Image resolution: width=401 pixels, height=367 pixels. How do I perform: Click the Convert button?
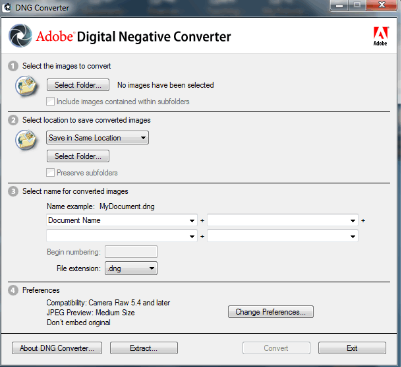pos(276,348)
